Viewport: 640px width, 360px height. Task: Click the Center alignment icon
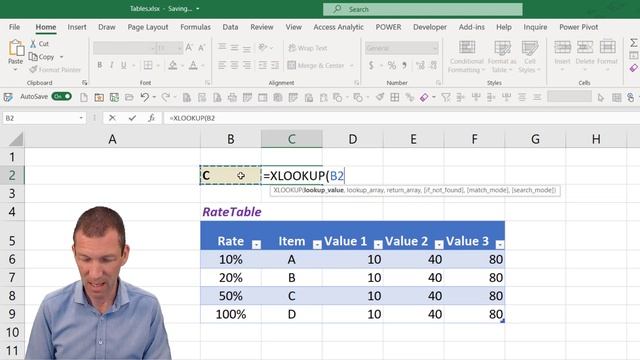(x=234, y=65)
